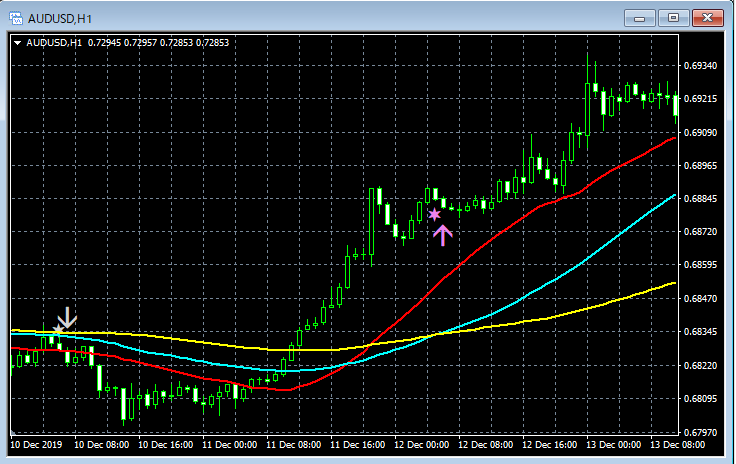This screenshot has width=736, height=464.
Task: Click the 10 Dec 16:00 time label
Action: click(x=166, y=445)
